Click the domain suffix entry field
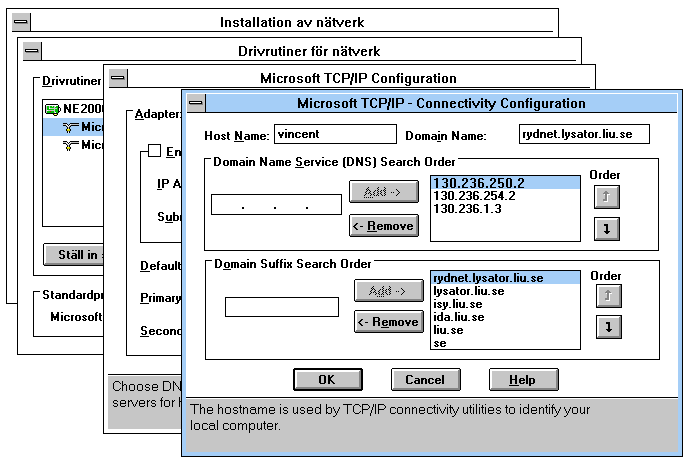The image size is (686, 460). pyautogui.click(x=282, y=306)
